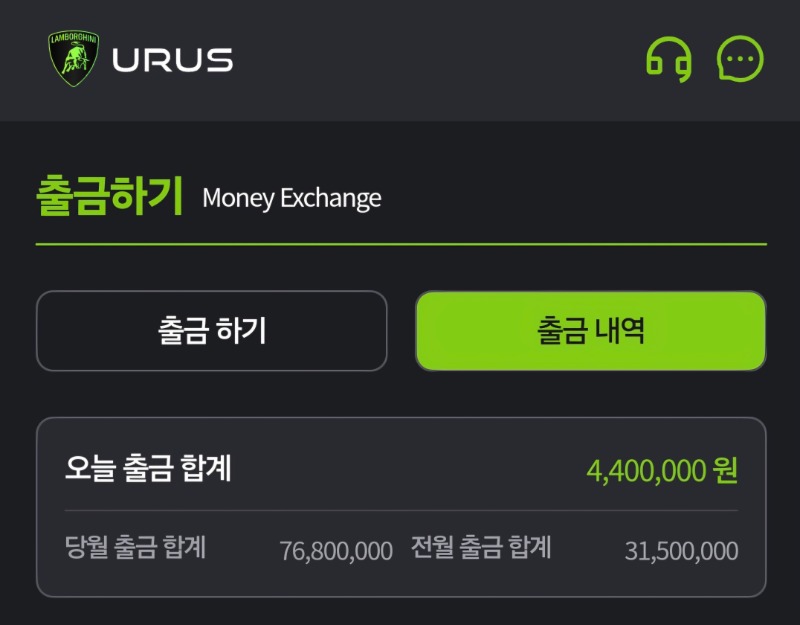Click the green divider line under the heading

401,244
